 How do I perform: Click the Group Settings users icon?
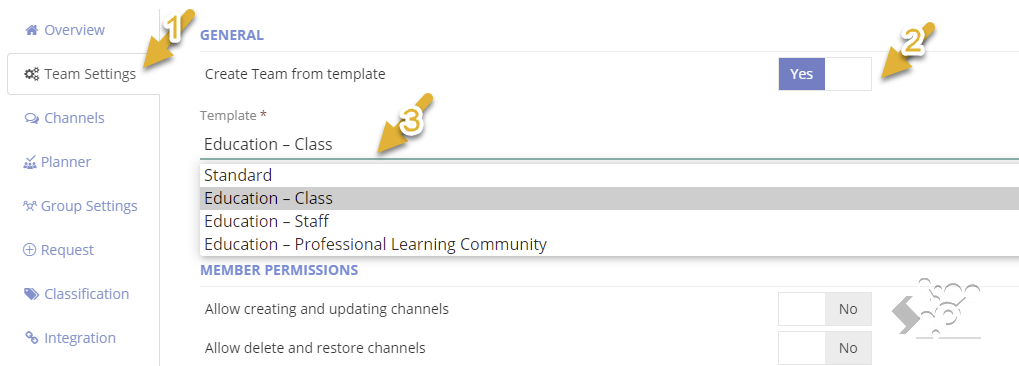coord(30,207)
